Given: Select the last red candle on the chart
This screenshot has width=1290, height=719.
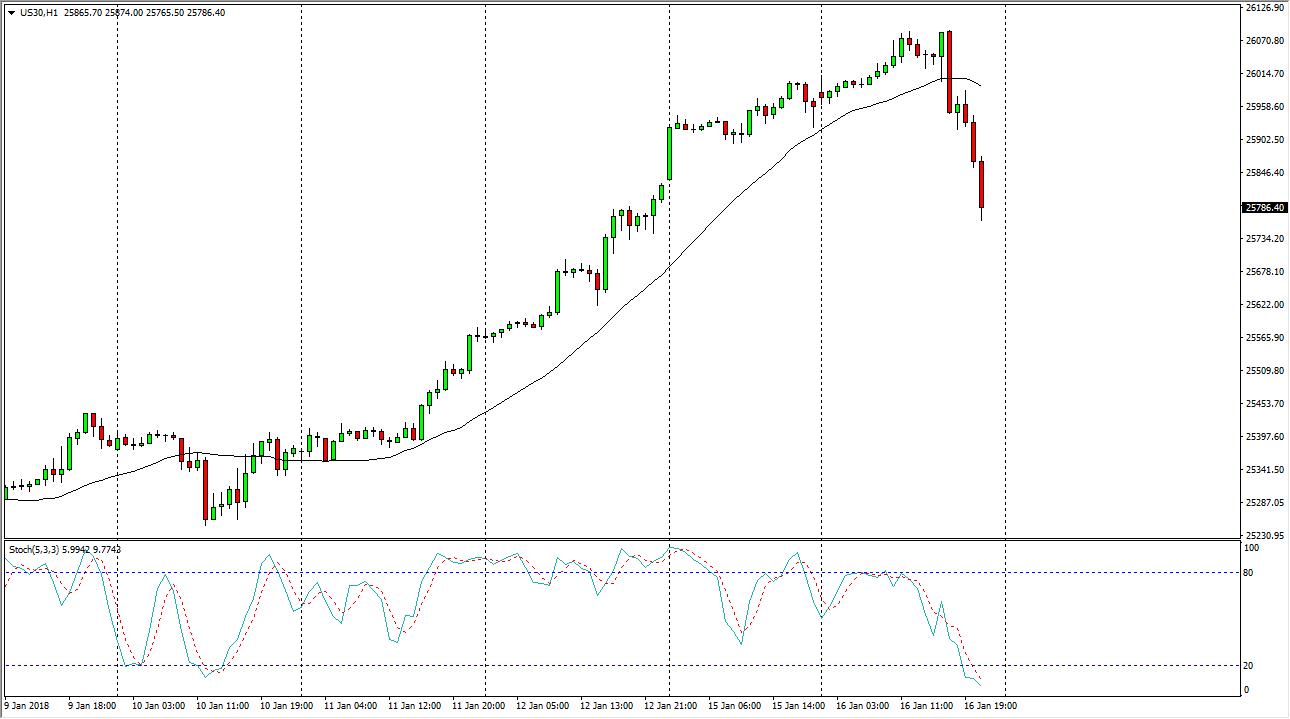Looking at the screenshot, I should tap(982, 184).
